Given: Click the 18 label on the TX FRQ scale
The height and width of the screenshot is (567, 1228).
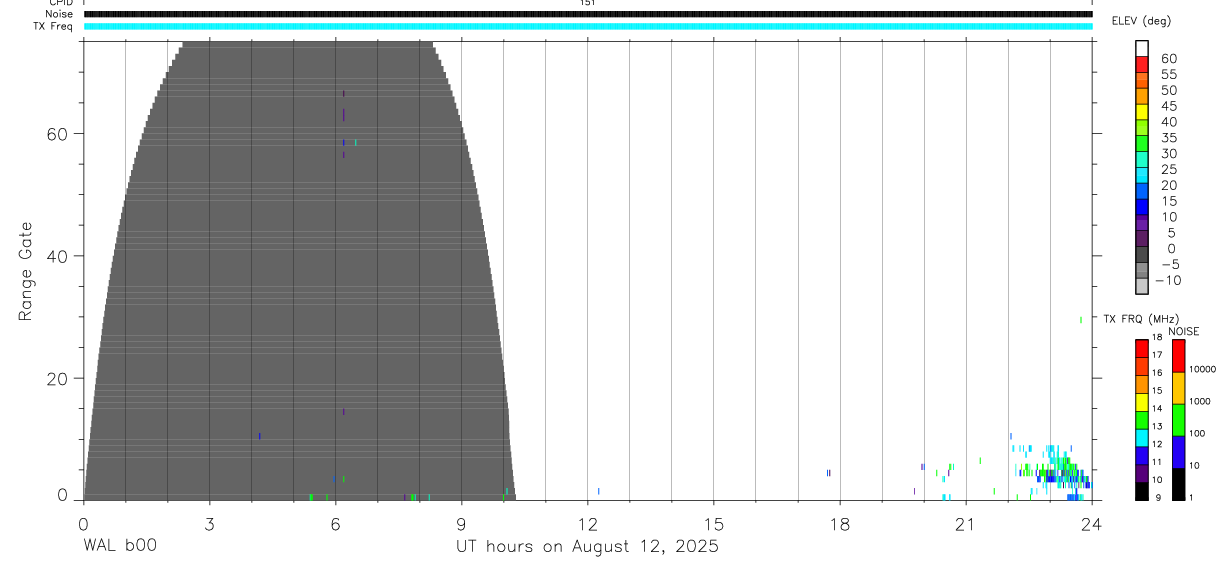Looking at the screenshot, I should pyautogui.click(x=1157, y=337).
